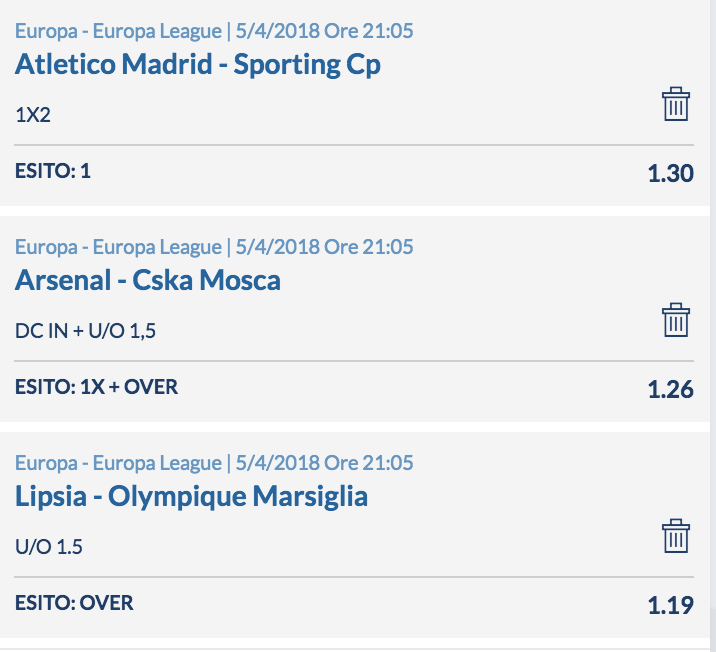Delete the Atletico Madrid - Sporting Cp bet
Image resolution: width=716 pixels, height=652 pixels.
click(x=676, y=104)
